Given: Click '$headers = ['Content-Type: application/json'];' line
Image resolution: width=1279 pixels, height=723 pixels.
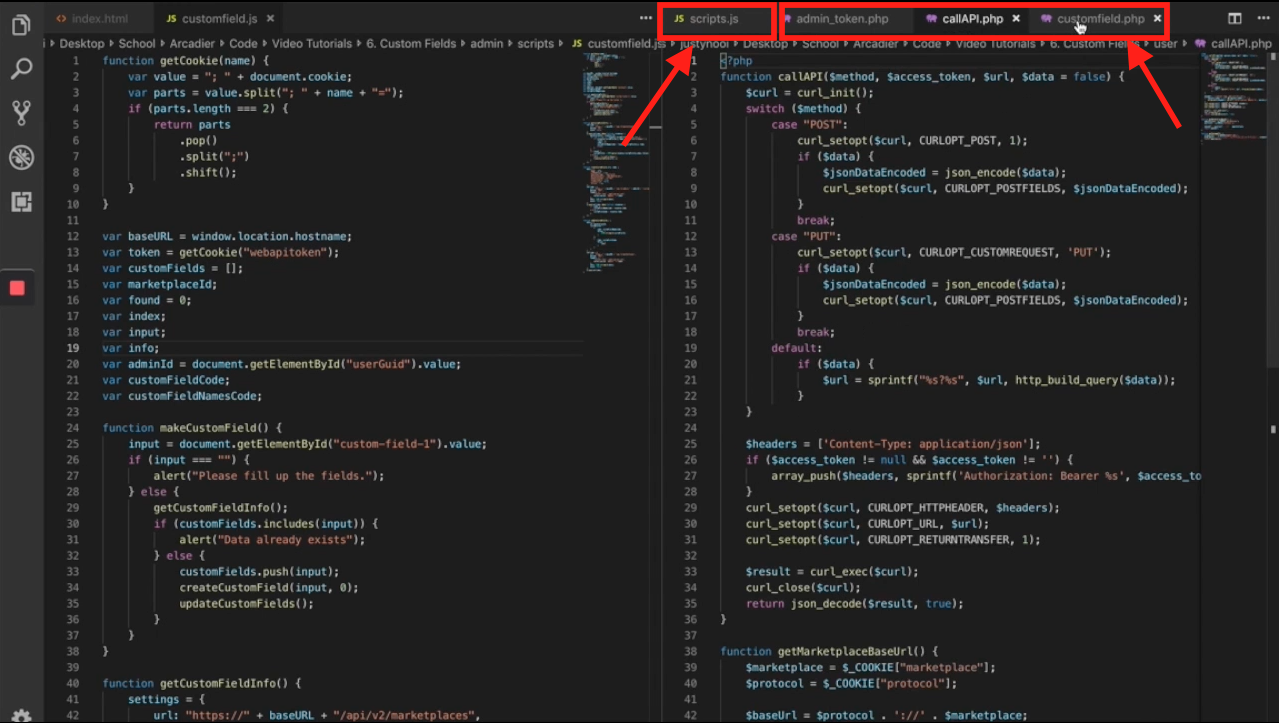Looking at the screenshot, I should pyautogui.click(x=893, y=443).
